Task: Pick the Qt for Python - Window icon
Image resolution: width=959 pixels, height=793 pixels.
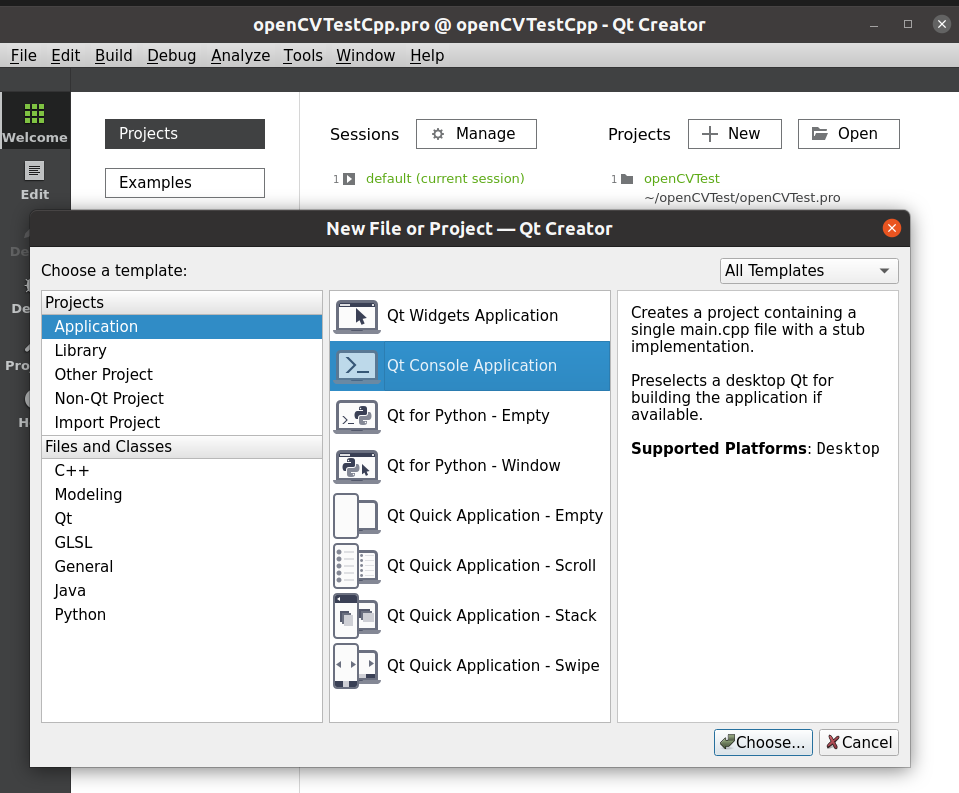Action: 357,466
